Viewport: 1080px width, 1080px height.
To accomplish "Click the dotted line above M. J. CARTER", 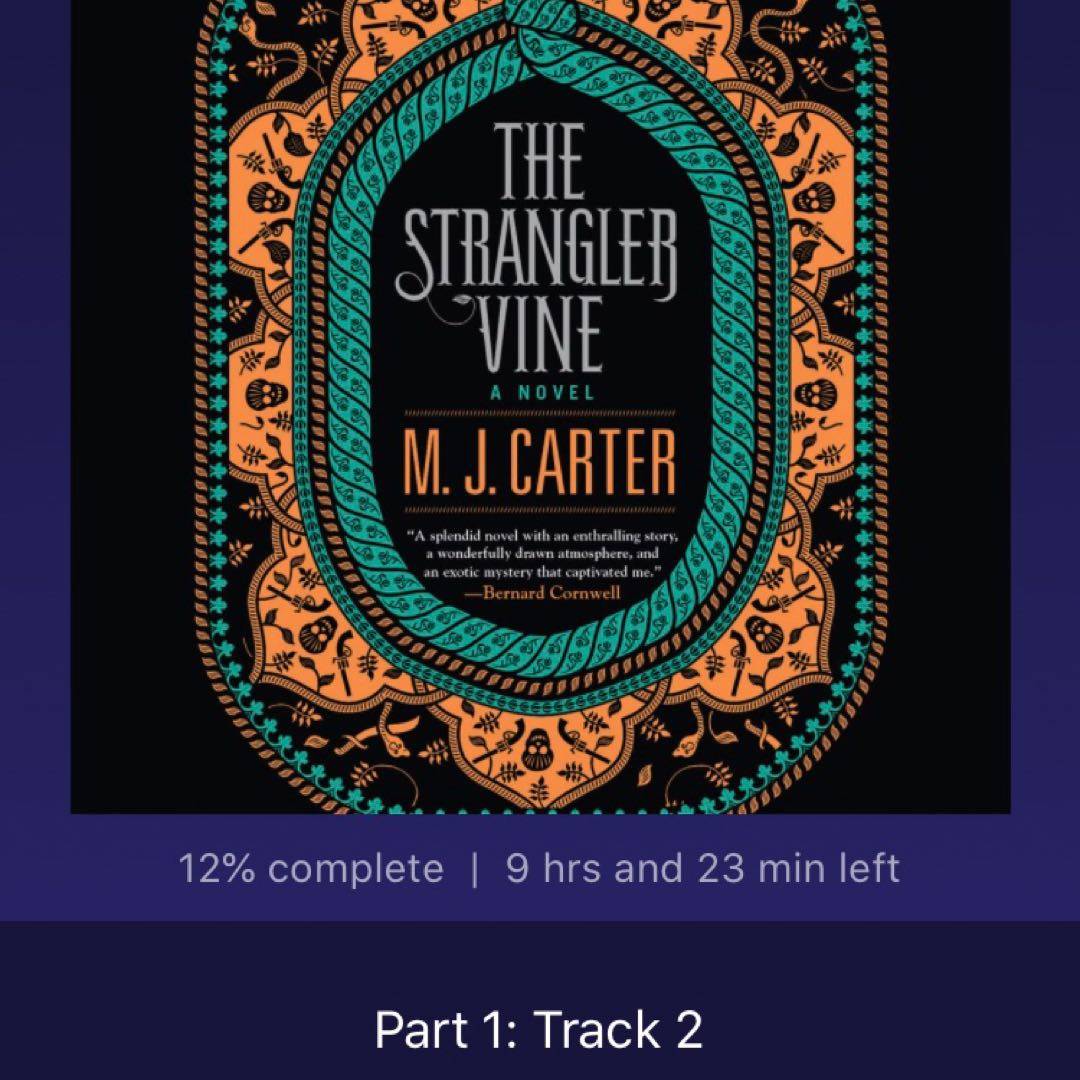I will point(540,414).
